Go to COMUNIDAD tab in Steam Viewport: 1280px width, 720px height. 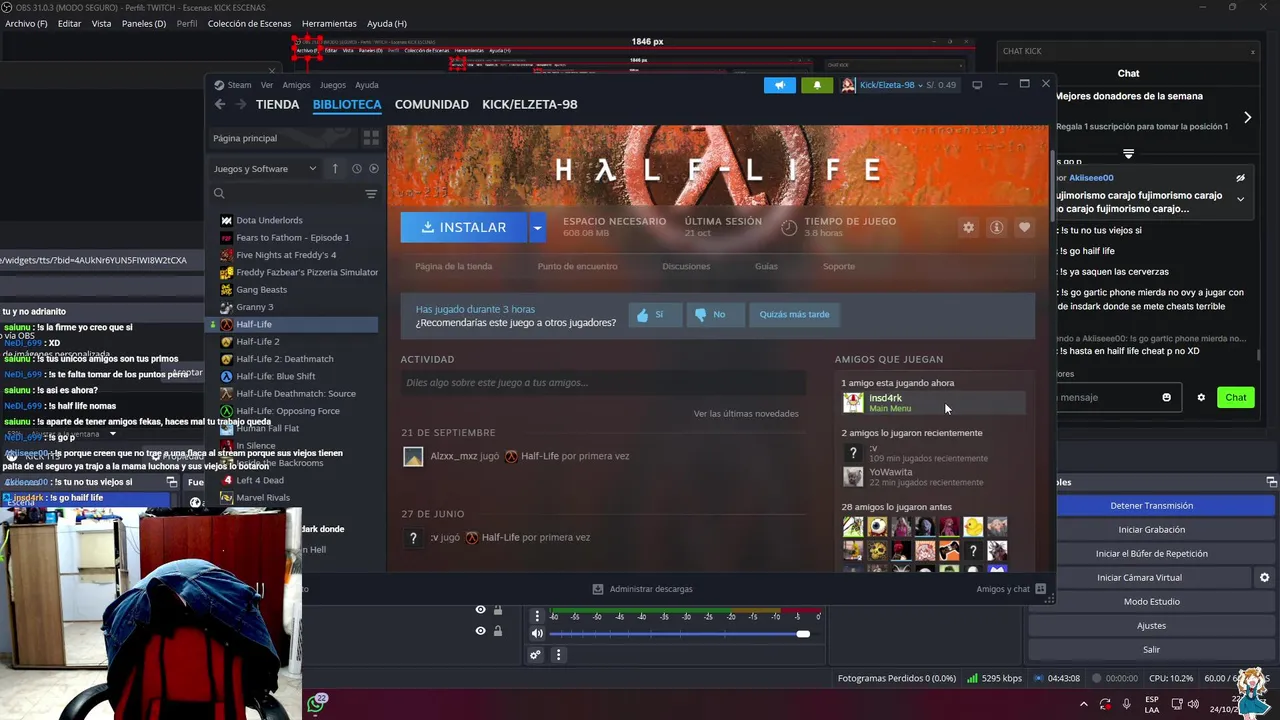pyautogui.click(x=431, y=104)
